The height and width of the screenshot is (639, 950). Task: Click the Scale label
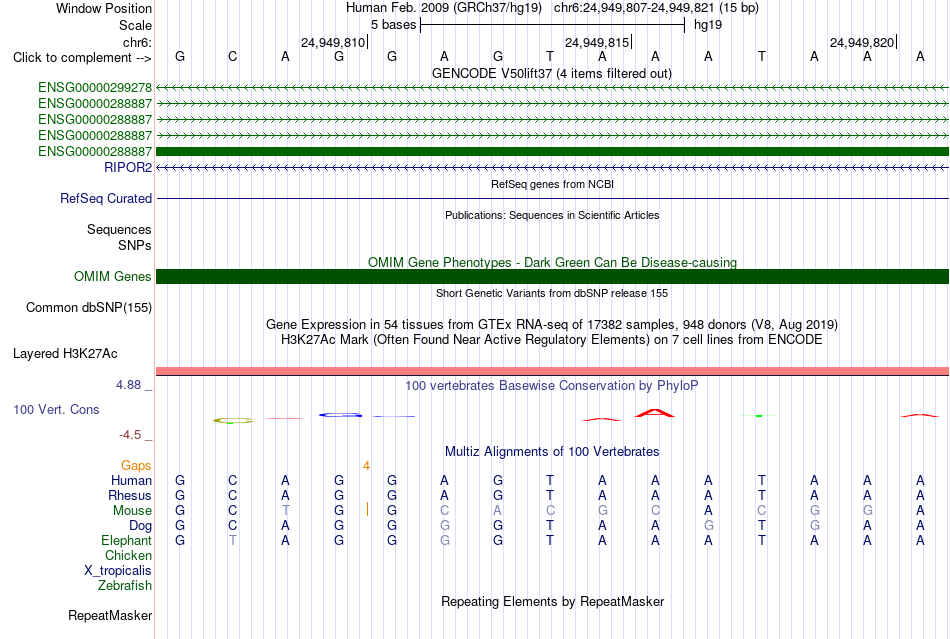pos(135,26)
